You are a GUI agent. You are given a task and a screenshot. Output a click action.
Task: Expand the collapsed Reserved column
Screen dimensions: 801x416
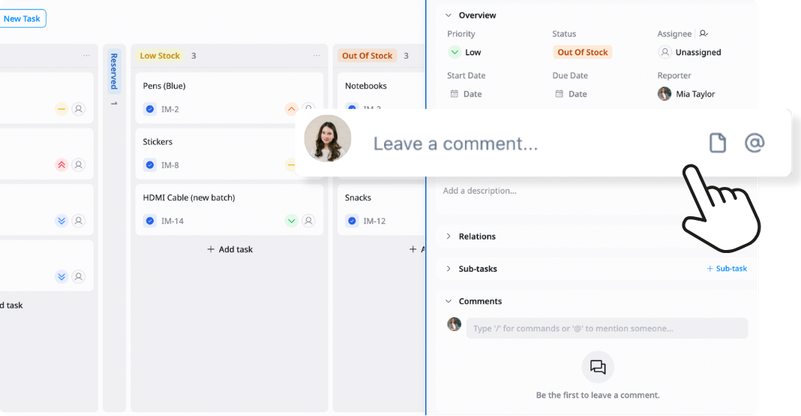[114, 71]
